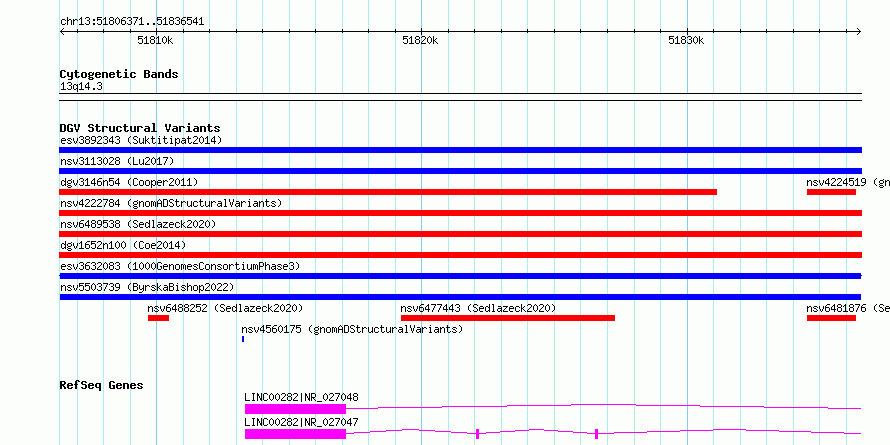The width and height of the screenshot is (890, 445).
Task: Select the small red bar under nsv6488252
Action: tap(158, 318)
